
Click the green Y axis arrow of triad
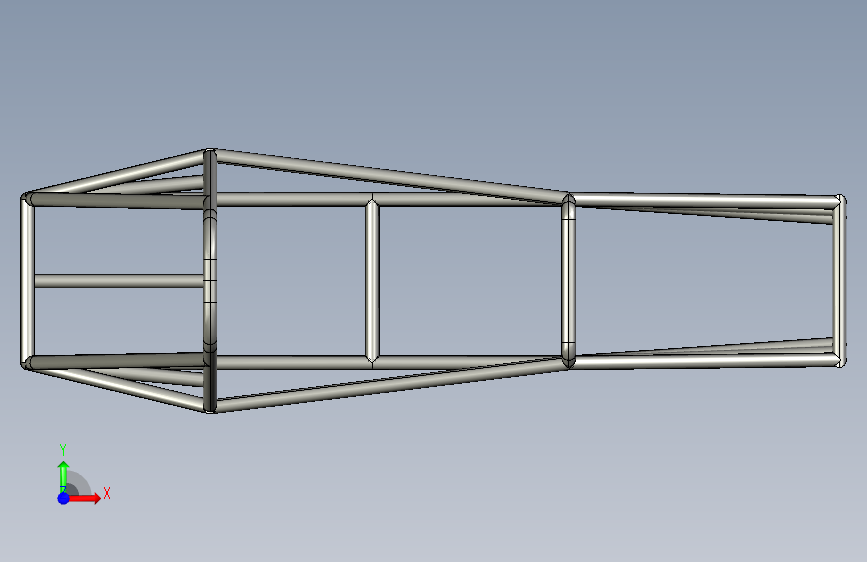click(64, 475)
